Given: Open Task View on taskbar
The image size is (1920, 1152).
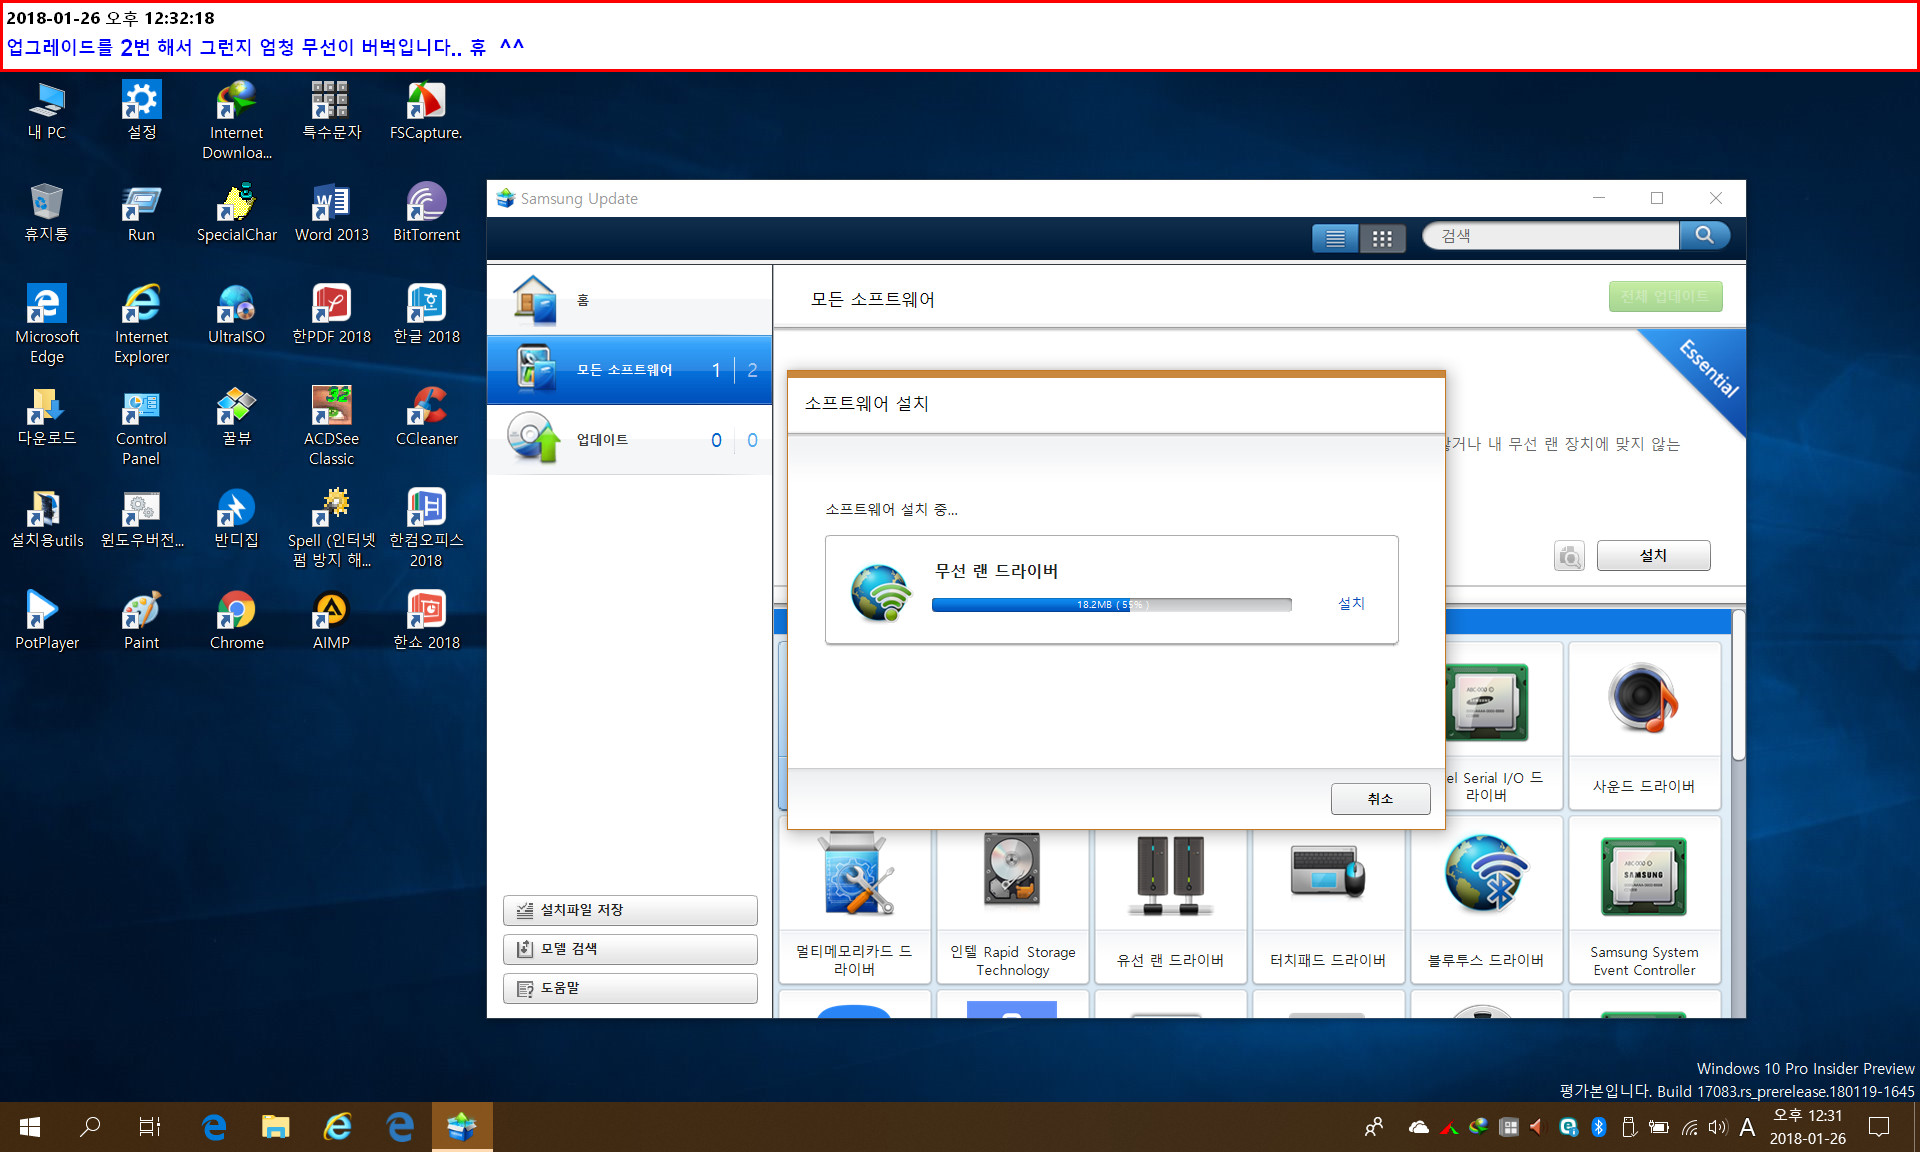Looking at the screenshot, I should coord(150,1127).
